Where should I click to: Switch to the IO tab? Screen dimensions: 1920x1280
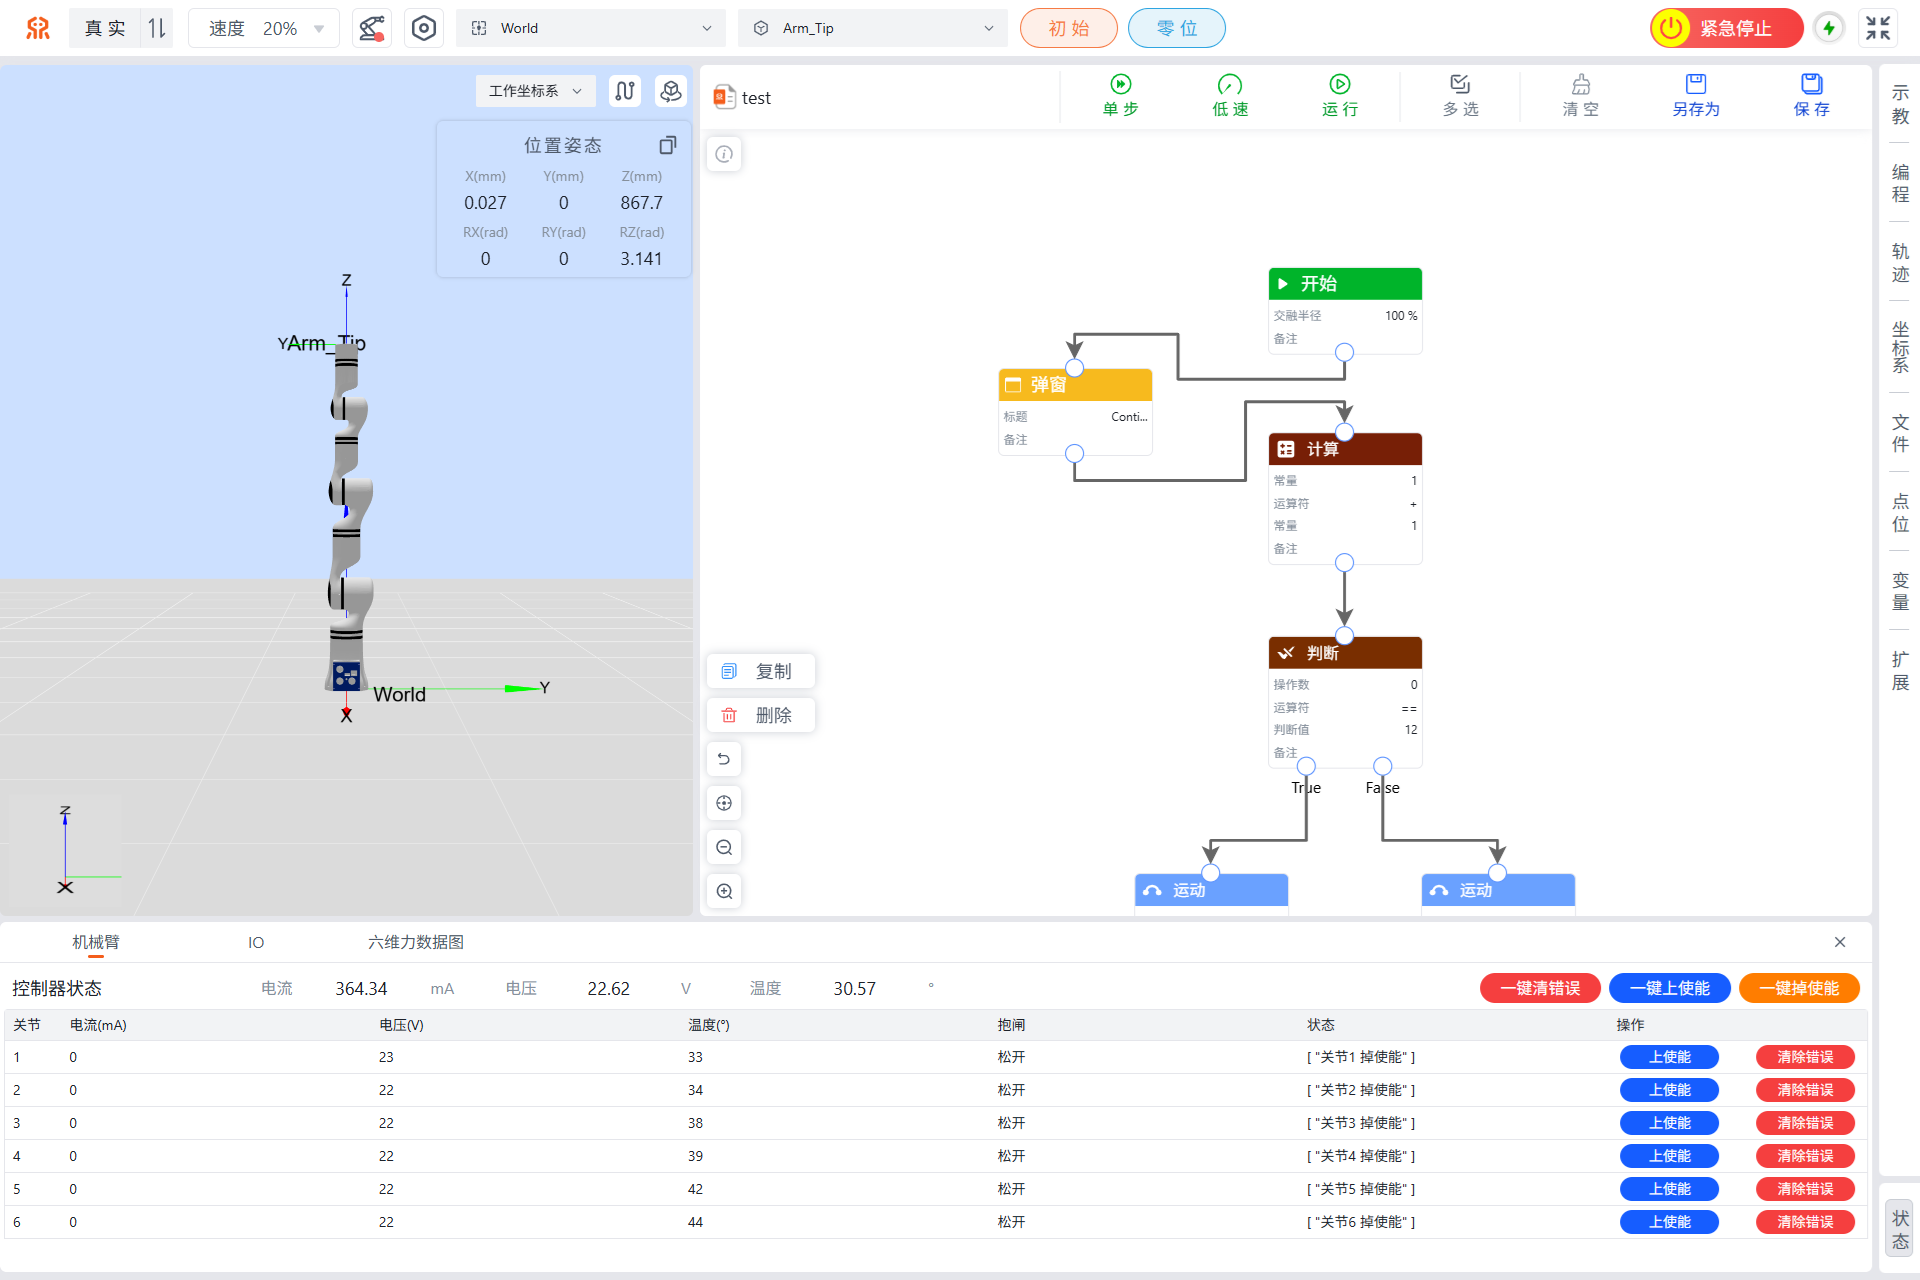point(256,942)
